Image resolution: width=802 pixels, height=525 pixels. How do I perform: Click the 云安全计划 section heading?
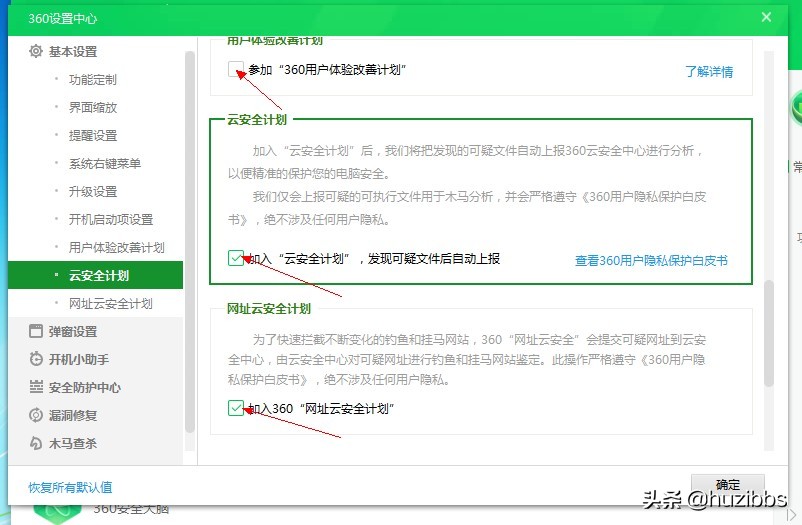tap(257, 120)
